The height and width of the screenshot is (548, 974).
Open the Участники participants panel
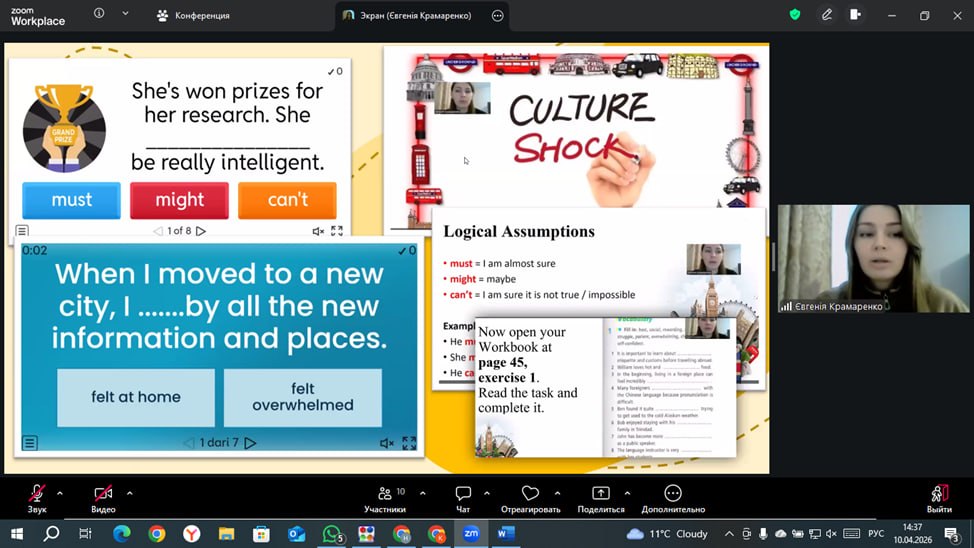tap(385, 497)
